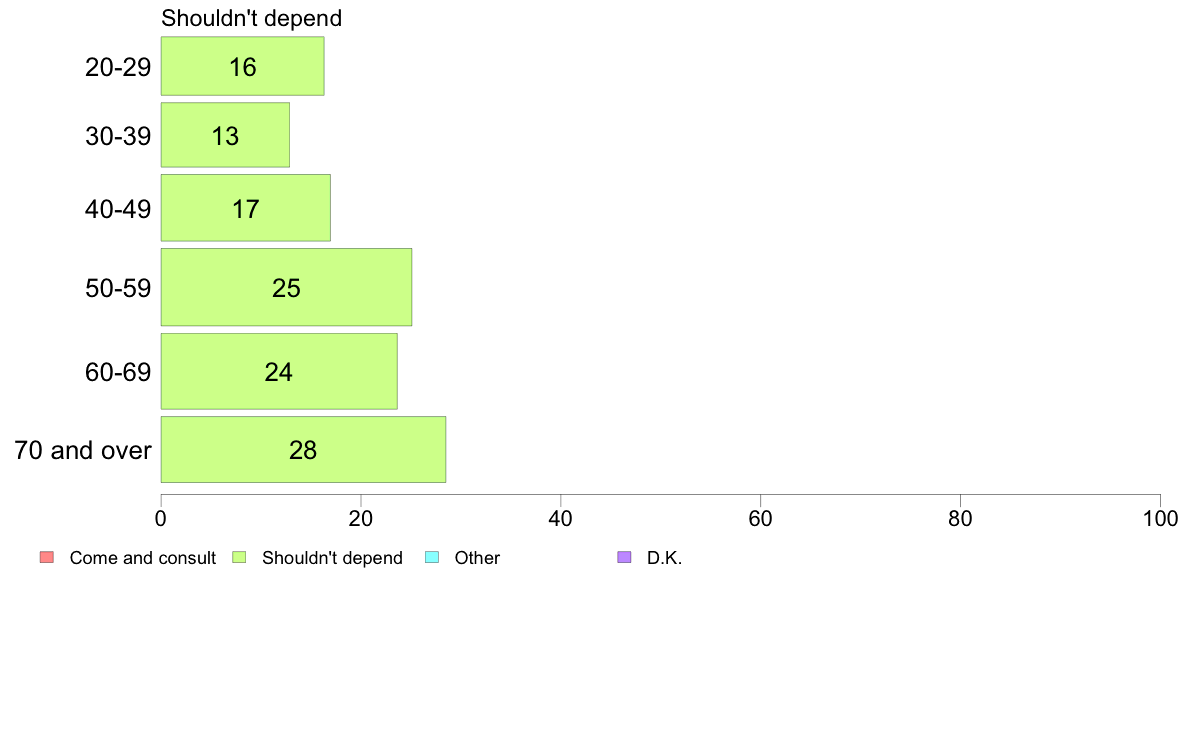Viewport: 1188px width, 736px height.
Task: Click the 50-59 age group label
Action: pos(118,289)
